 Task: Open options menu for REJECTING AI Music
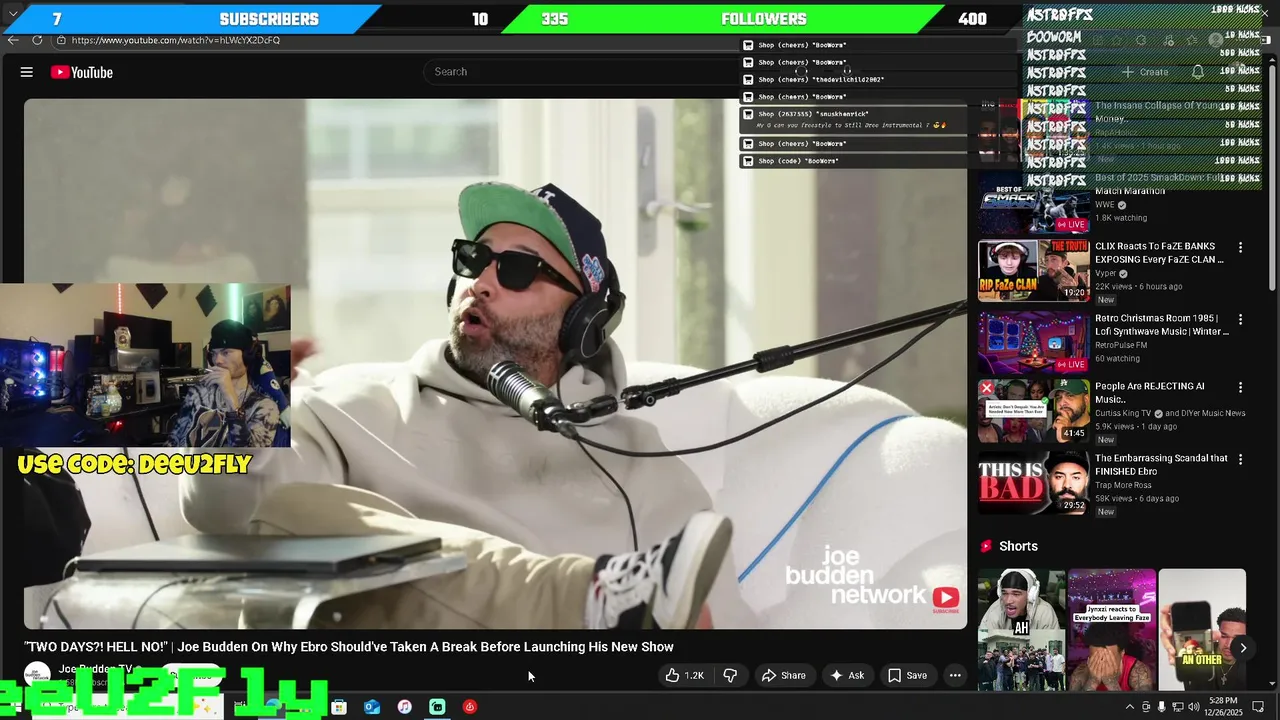[x=1241, y=387]
